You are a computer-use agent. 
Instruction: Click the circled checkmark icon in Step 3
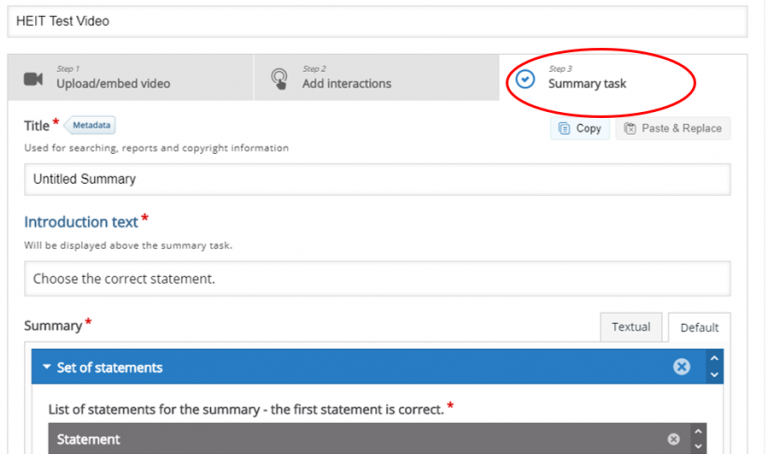tap(525, 79)
